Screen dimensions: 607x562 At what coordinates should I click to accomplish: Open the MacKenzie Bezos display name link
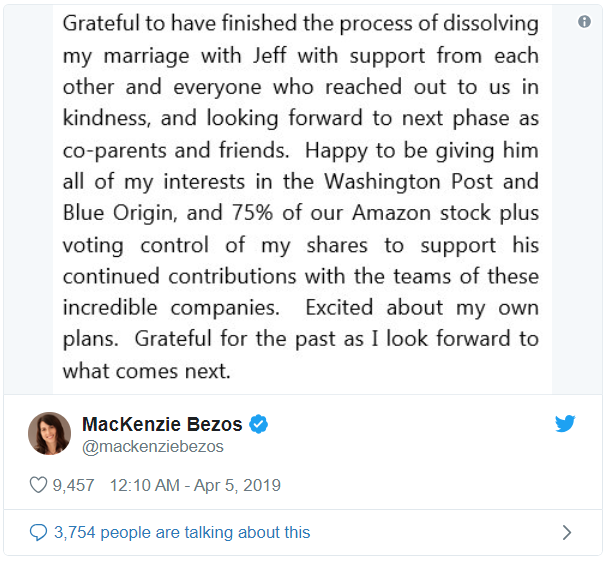pos(162,424)
